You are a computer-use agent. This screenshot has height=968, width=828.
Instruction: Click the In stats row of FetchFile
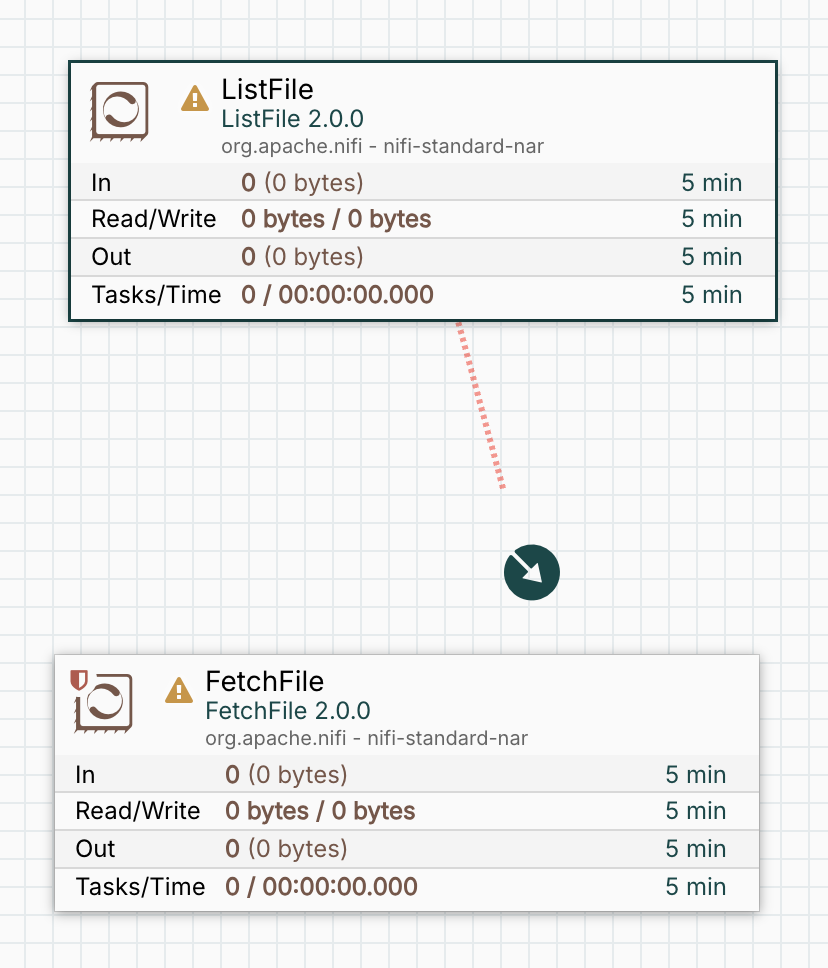pos(406,775)
